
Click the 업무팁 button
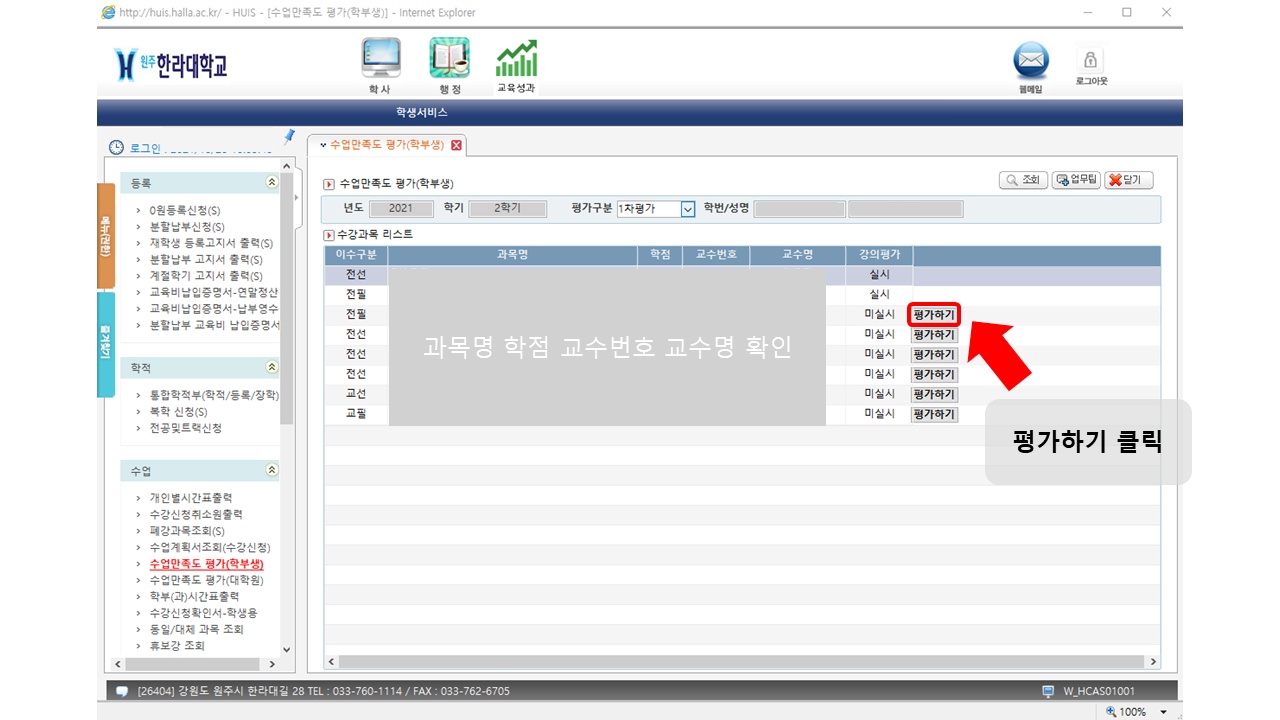click(1076, 181)
